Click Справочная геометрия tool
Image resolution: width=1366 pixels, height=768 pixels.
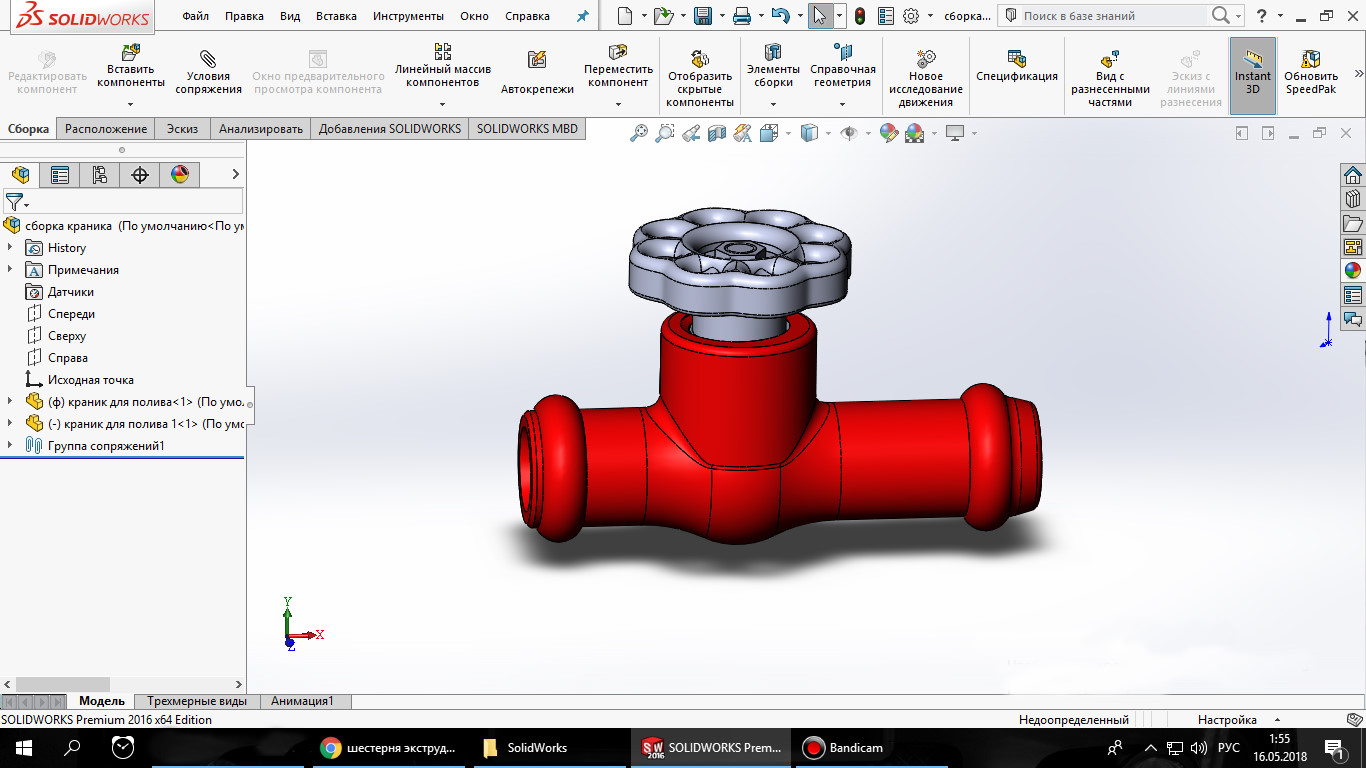click(843, 67)
